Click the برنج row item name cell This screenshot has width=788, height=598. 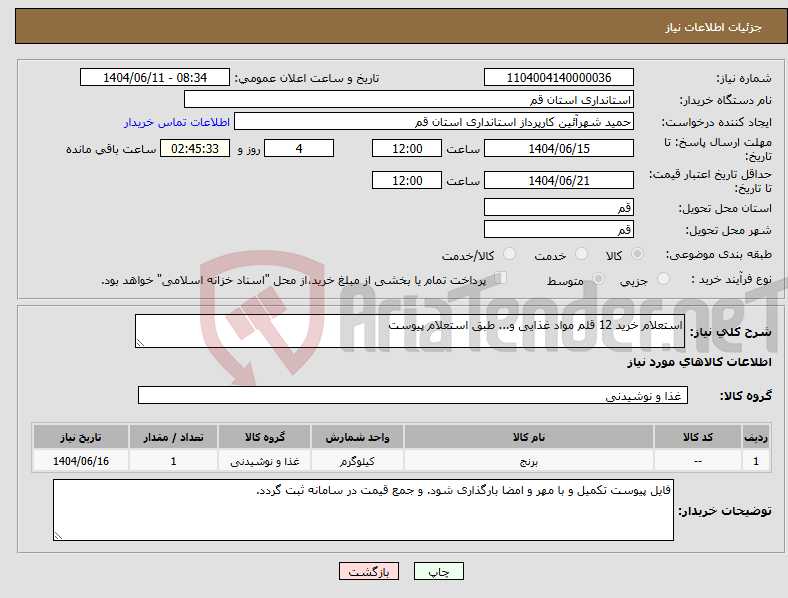pyautogui.click(x=529, y=461)
